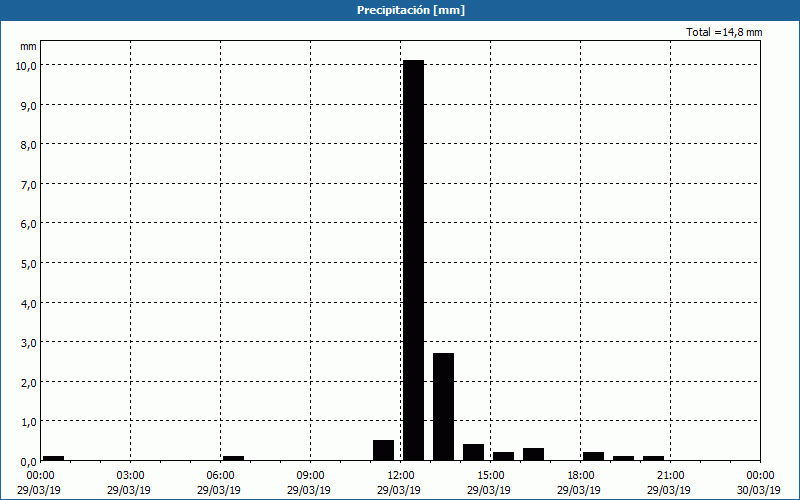Click the '09:00' x-axis time label
Image resolution: width=800 pixels, height=500 pixels.
tap(310, 476)
